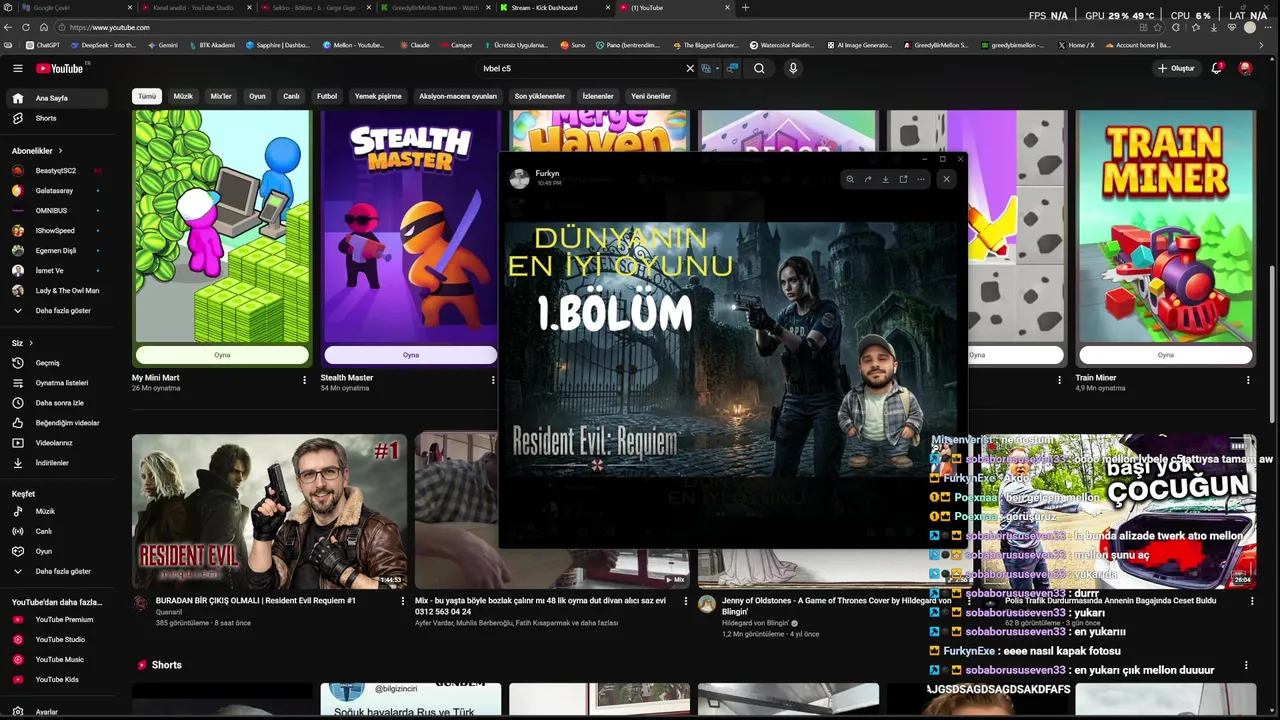Zoom the image in Furkyn preview window
This screenshot has height=720, width=1280.
click(850, 179)
